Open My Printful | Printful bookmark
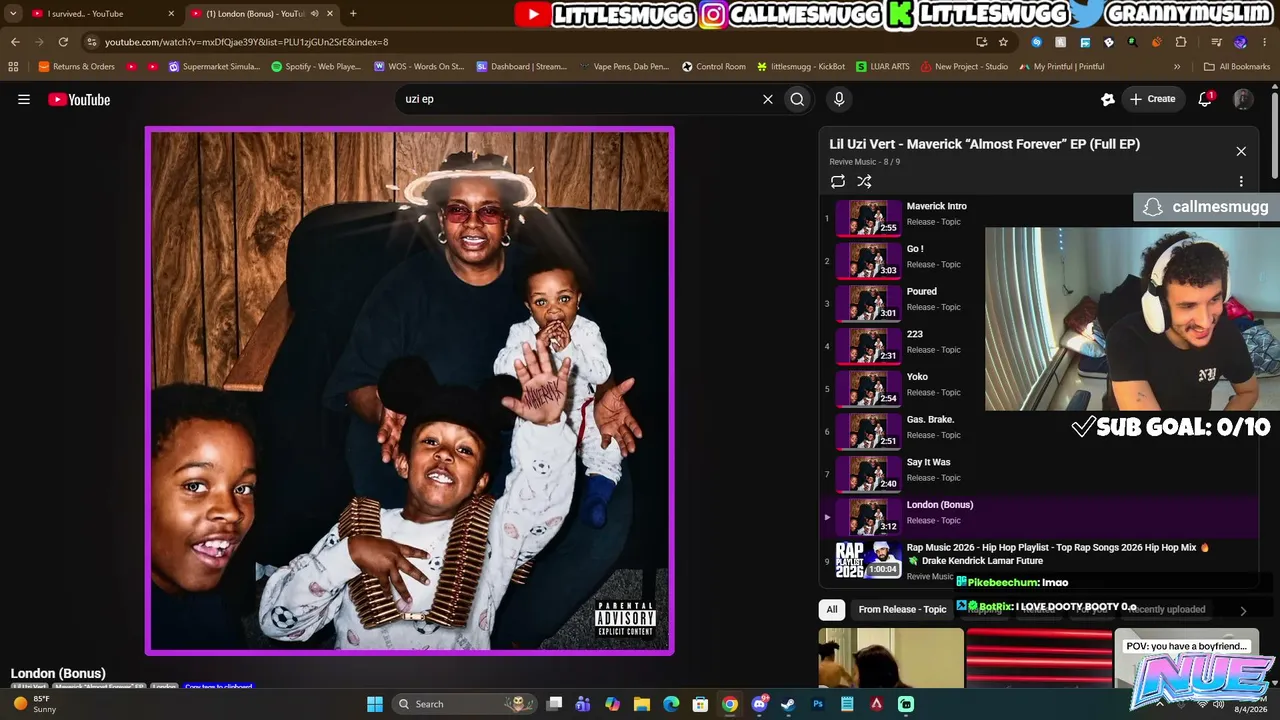 (1062, 67)
